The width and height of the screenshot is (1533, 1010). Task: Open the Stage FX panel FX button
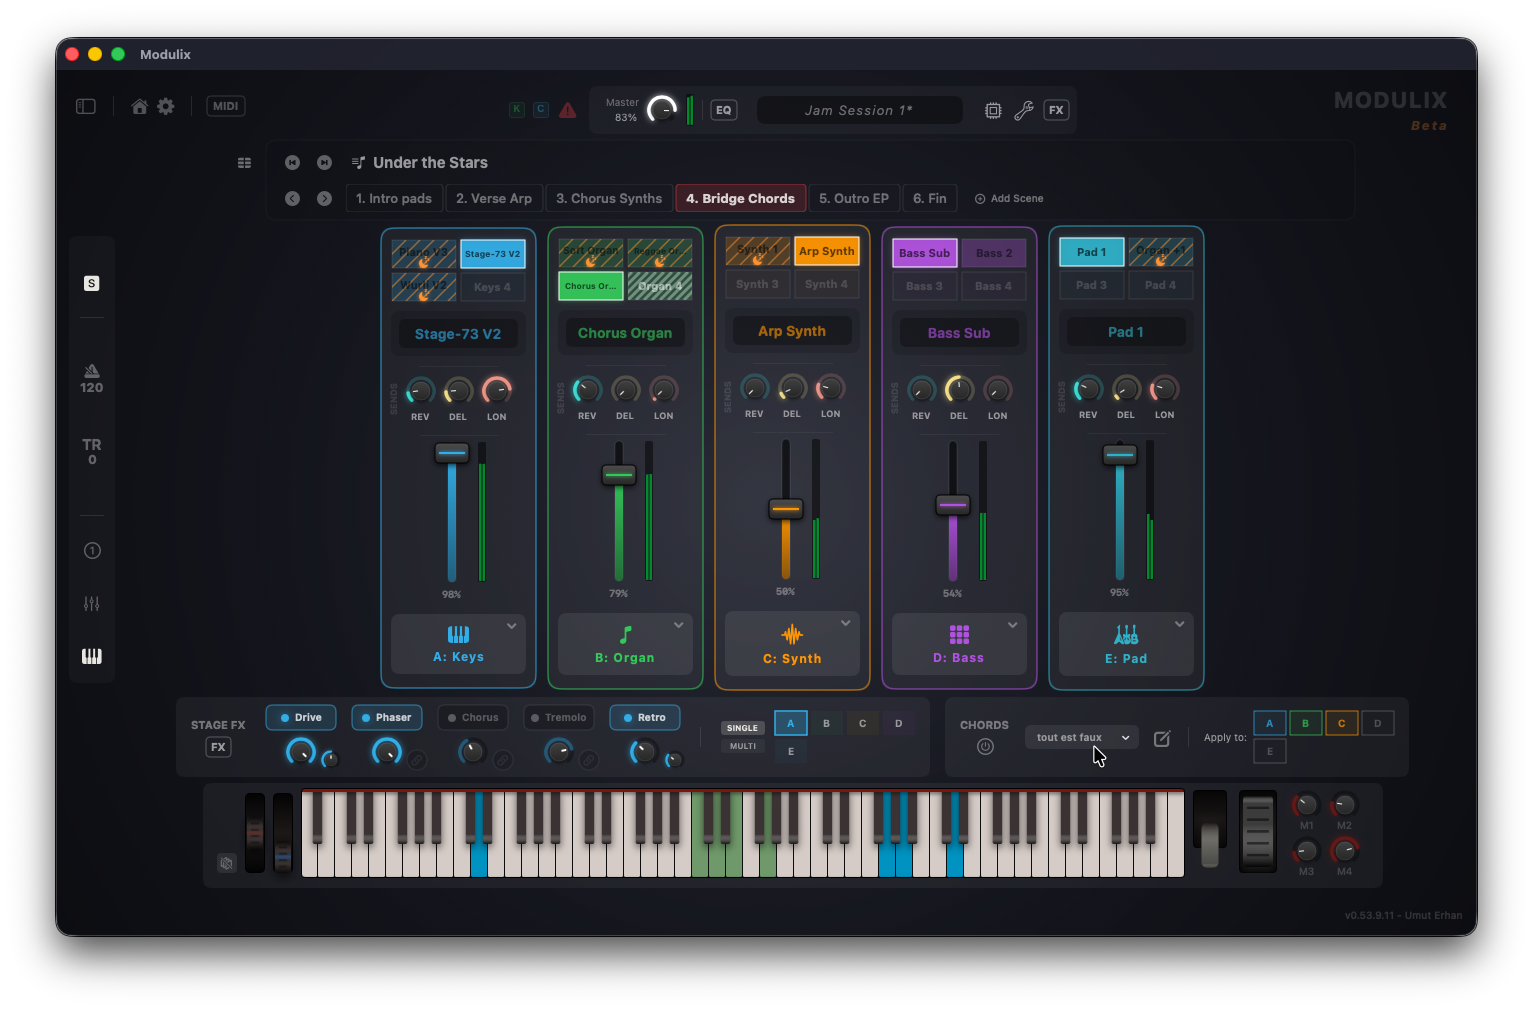coord(218,747)
